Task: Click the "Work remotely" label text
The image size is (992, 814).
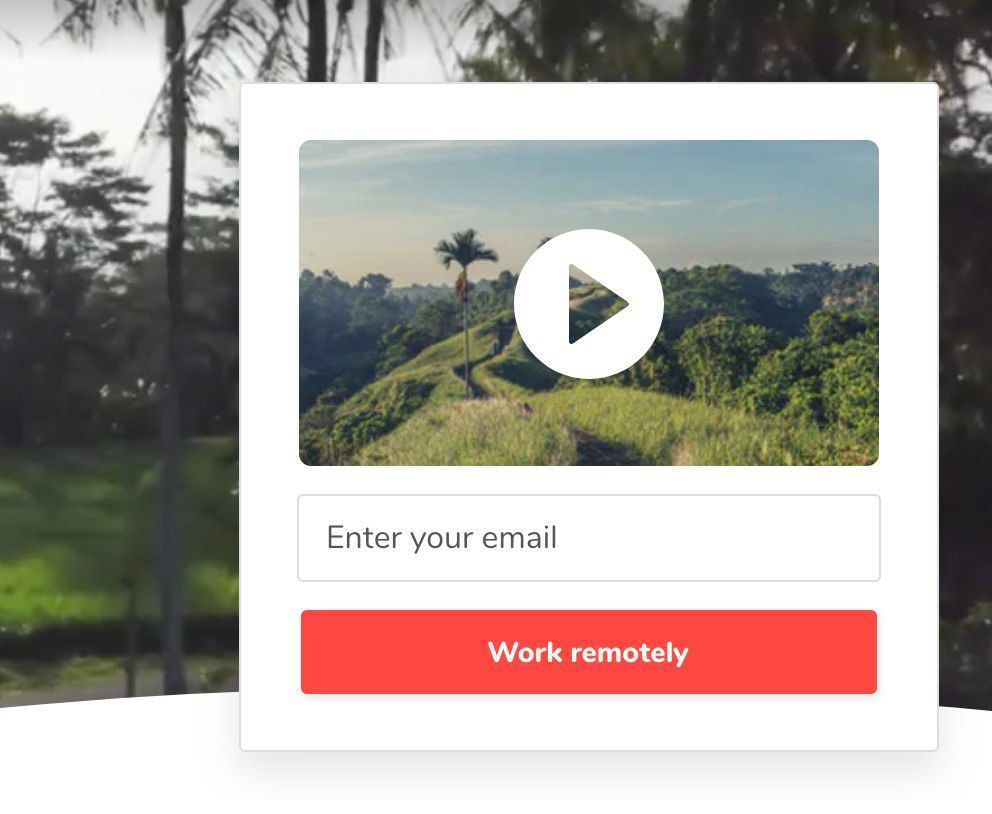Action: coord(588,652)
